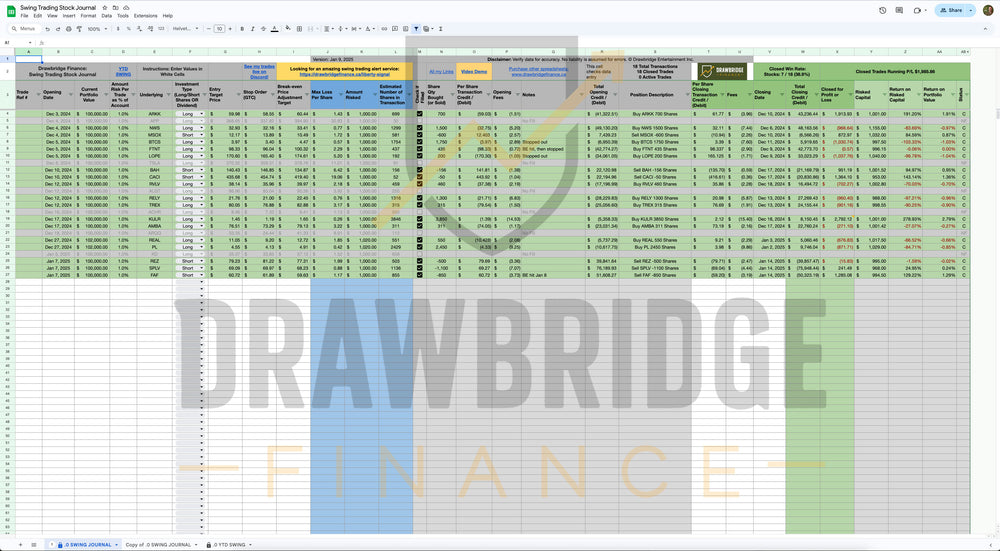
Task: Open the All my Links link
Action: click(441, 71)
